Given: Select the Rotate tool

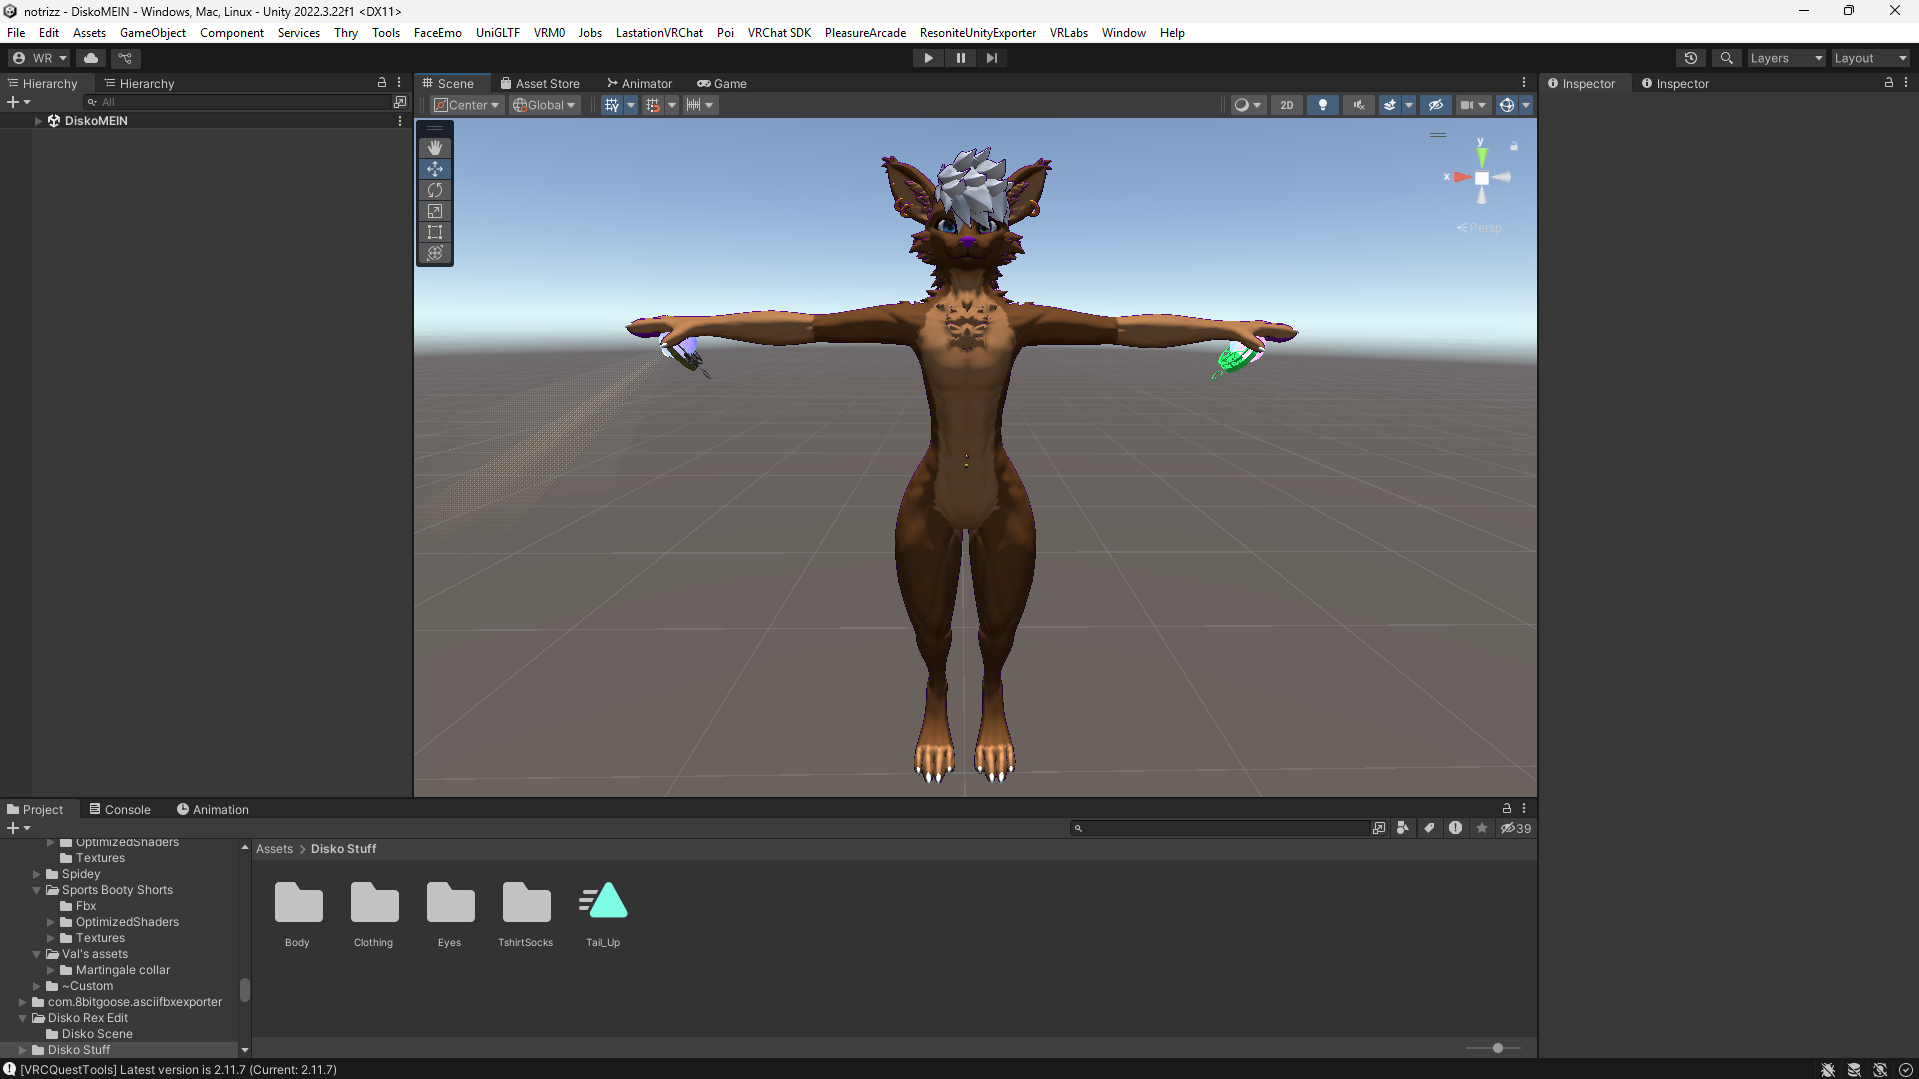Looking at the screenshot, I should point(435,190).
